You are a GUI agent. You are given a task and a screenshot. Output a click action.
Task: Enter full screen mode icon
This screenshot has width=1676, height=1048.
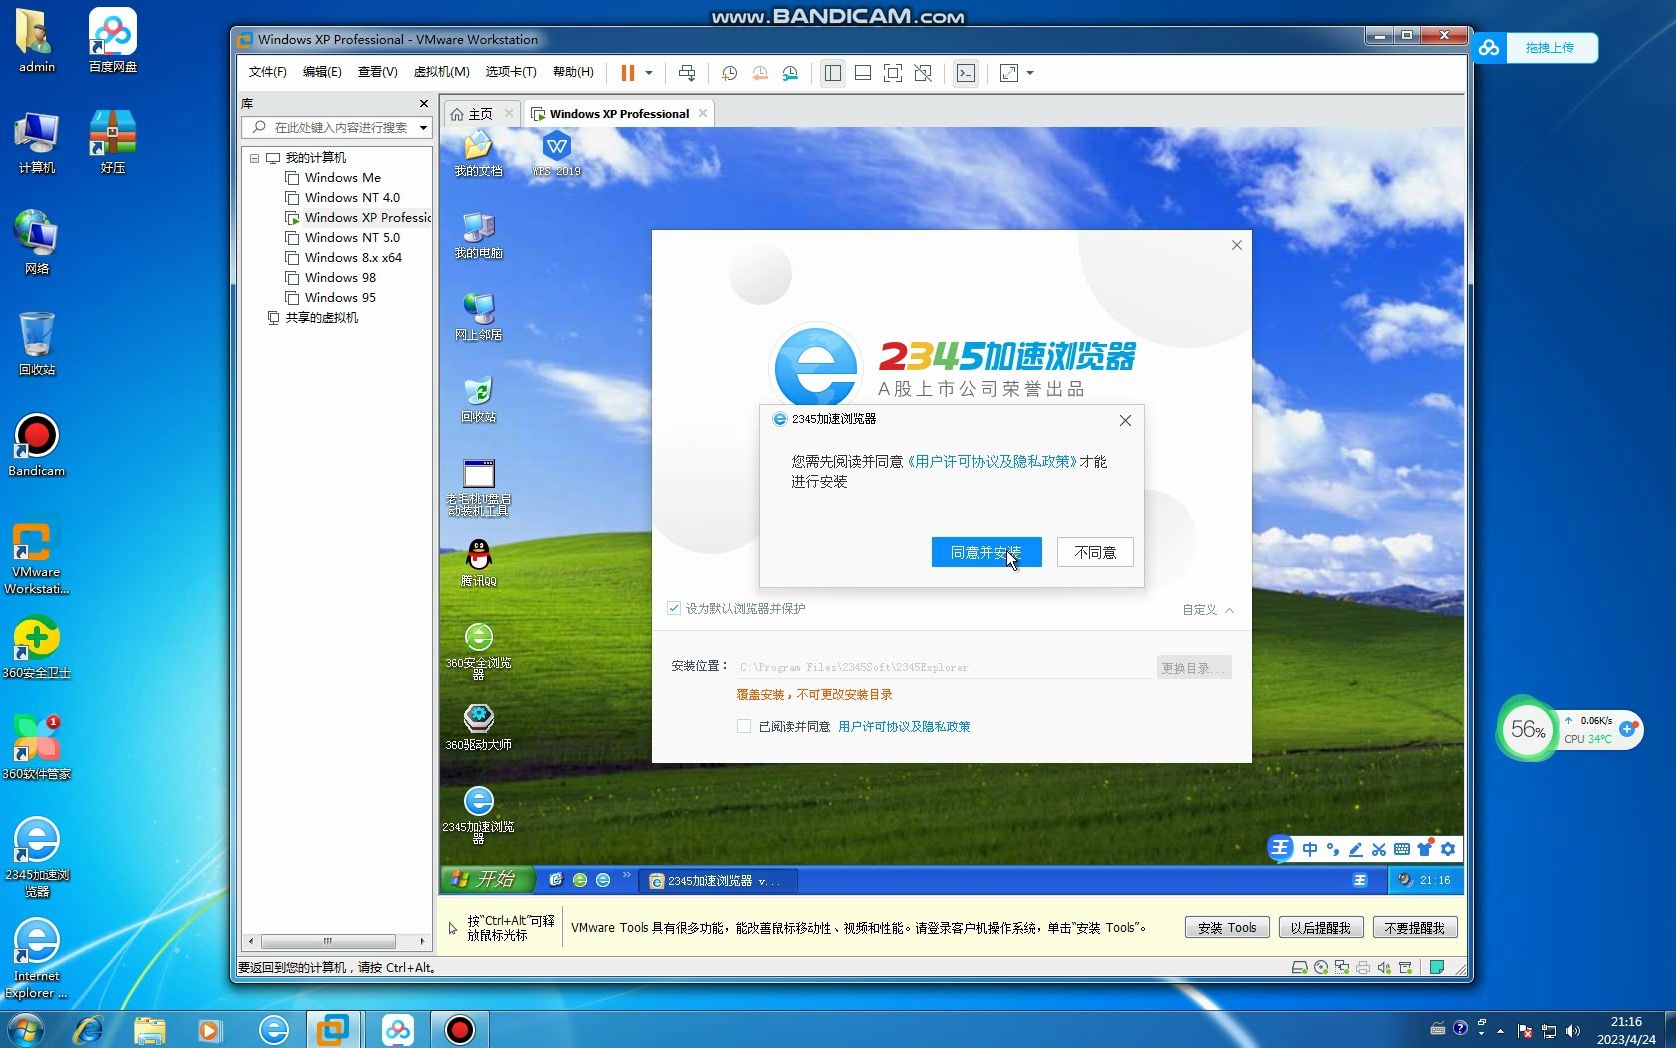893,73
